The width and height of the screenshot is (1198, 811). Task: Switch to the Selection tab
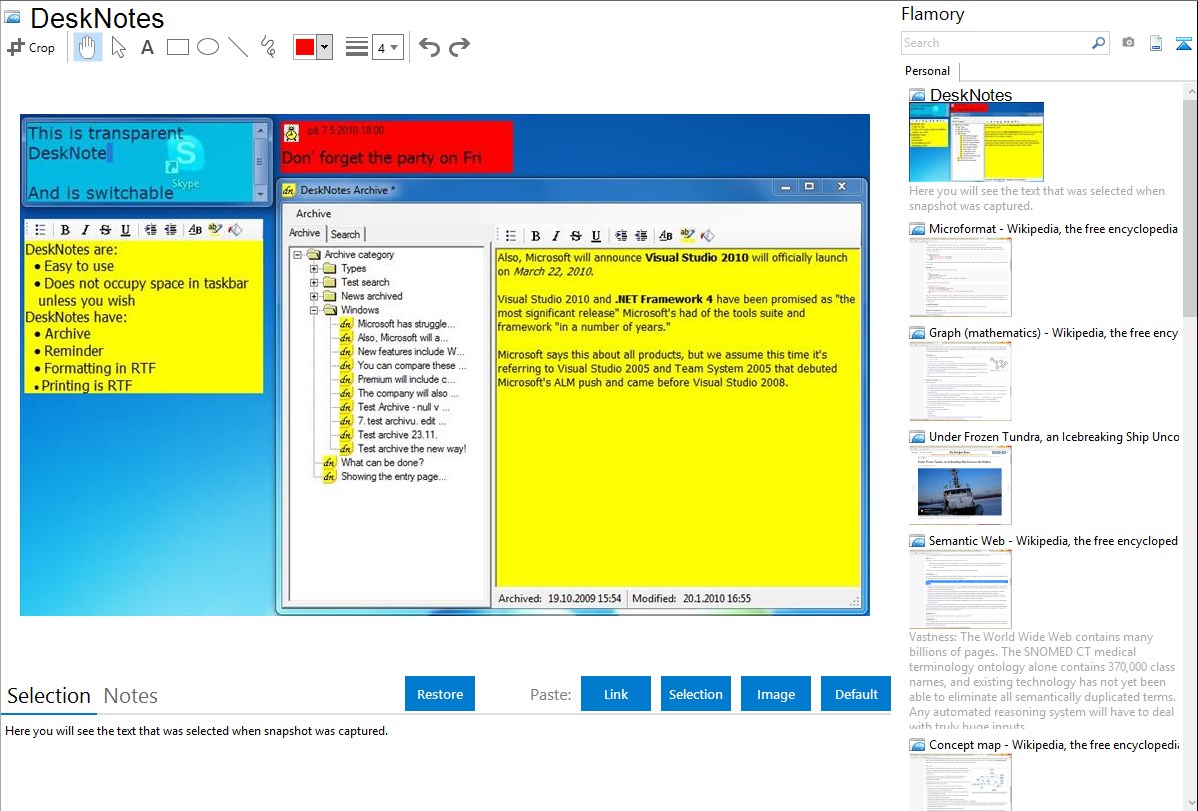[x=49, y=696]
